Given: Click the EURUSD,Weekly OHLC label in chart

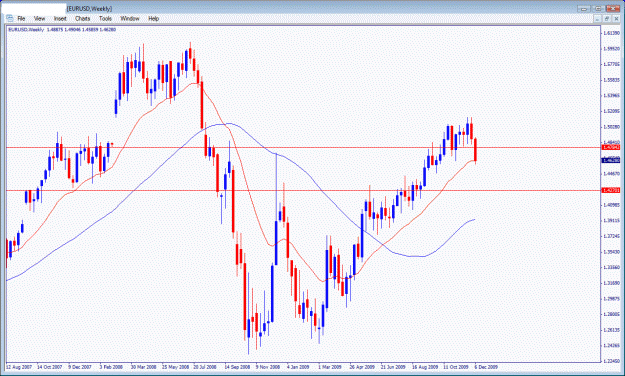Looking at the screenshot, I should (62, 30).
